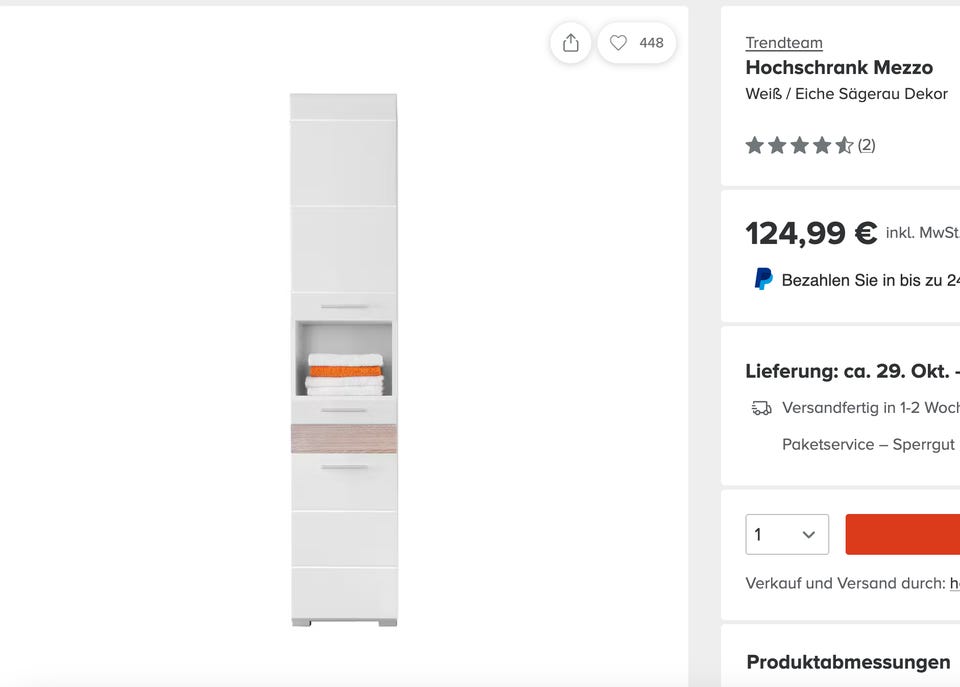Image resolution: width=960 pixels, height=687 pixels.
Task: Click the PayPal logo icon
Action: 763,280
